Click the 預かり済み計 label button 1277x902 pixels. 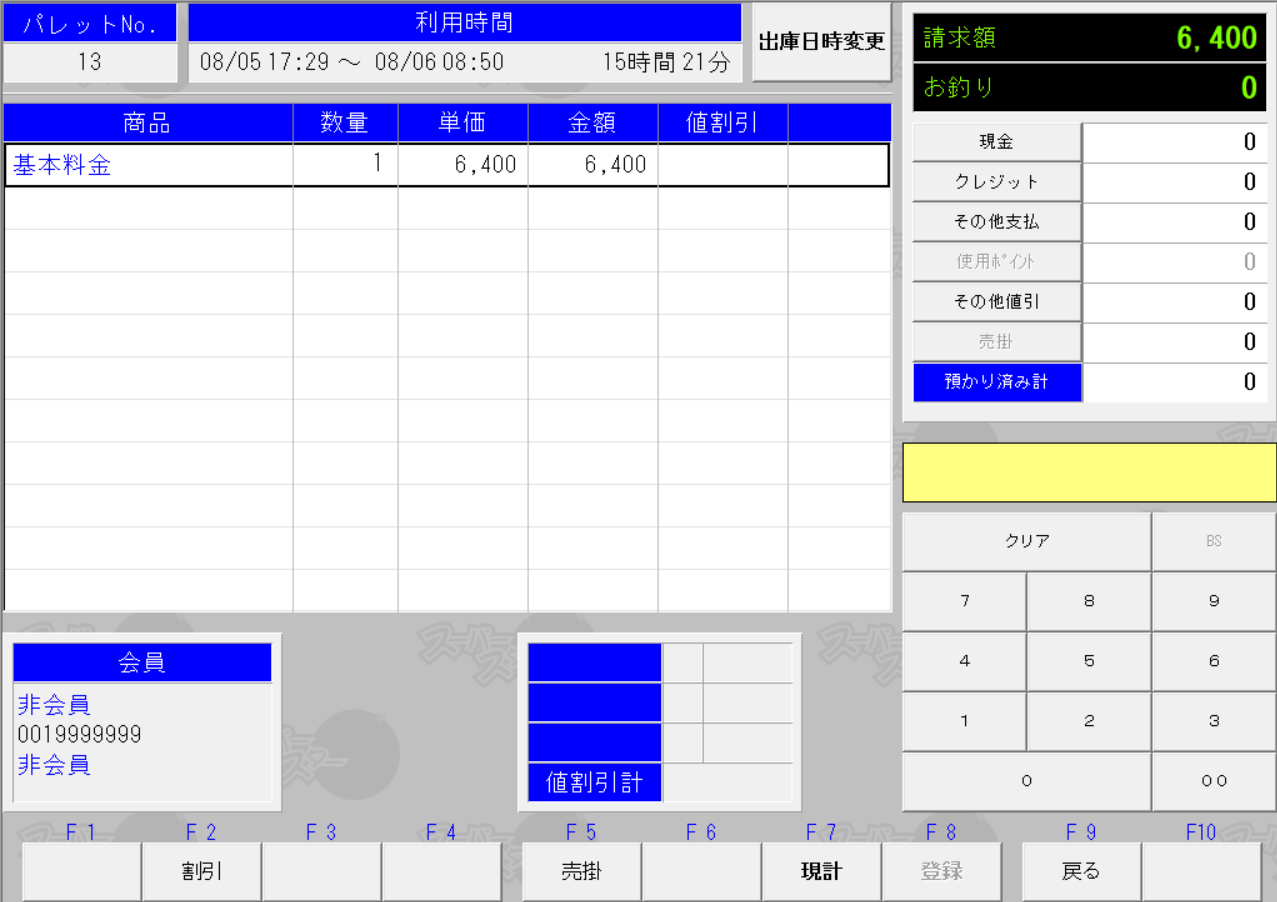click(997, 382)
